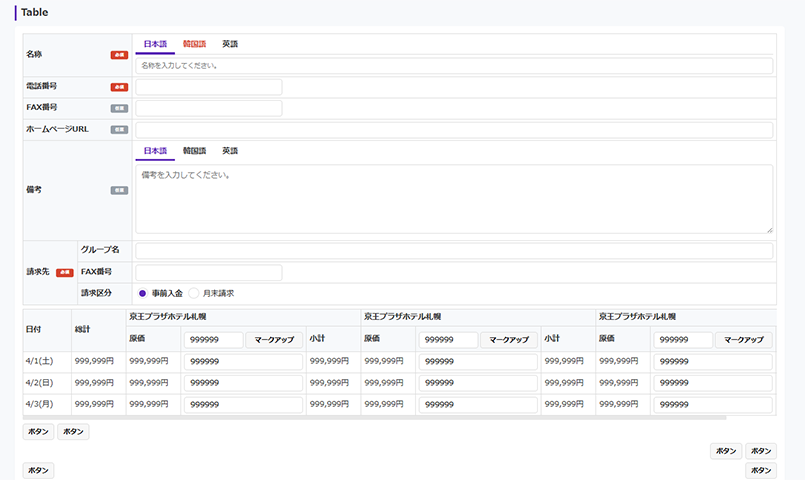Choose the 事前入金 radio button
The height and width of the screenshot is (480, 805).
tap(143, 293)
